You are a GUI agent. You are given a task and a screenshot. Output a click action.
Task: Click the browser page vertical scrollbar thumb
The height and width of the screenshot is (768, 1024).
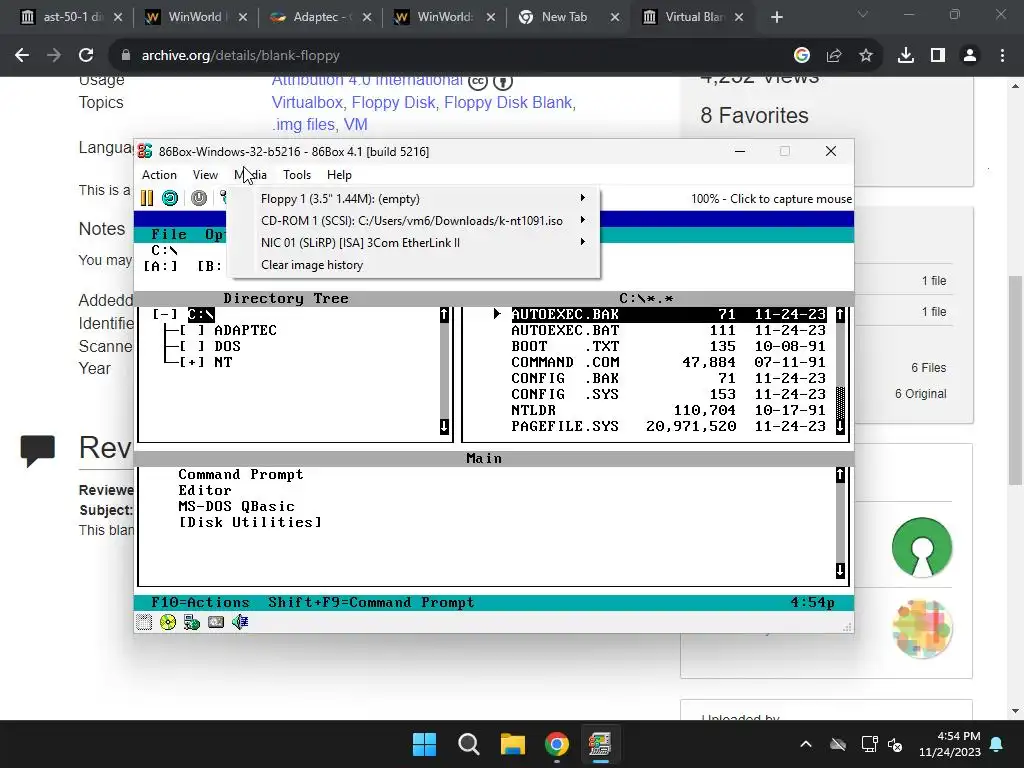(1016, 380)
